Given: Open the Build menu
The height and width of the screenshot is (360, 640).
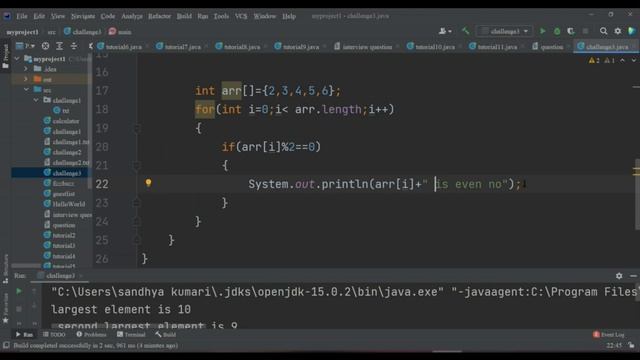Looking at the screenshot, I should 184,16.
